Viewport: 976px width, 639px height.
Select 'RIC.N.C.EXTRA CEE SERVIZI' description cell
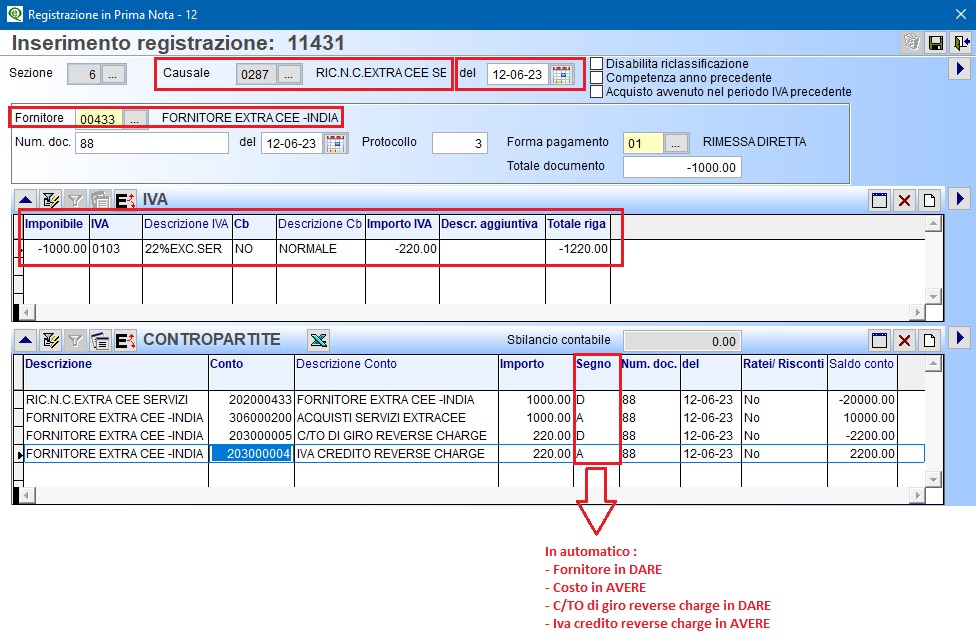click(x=116, y=399)
